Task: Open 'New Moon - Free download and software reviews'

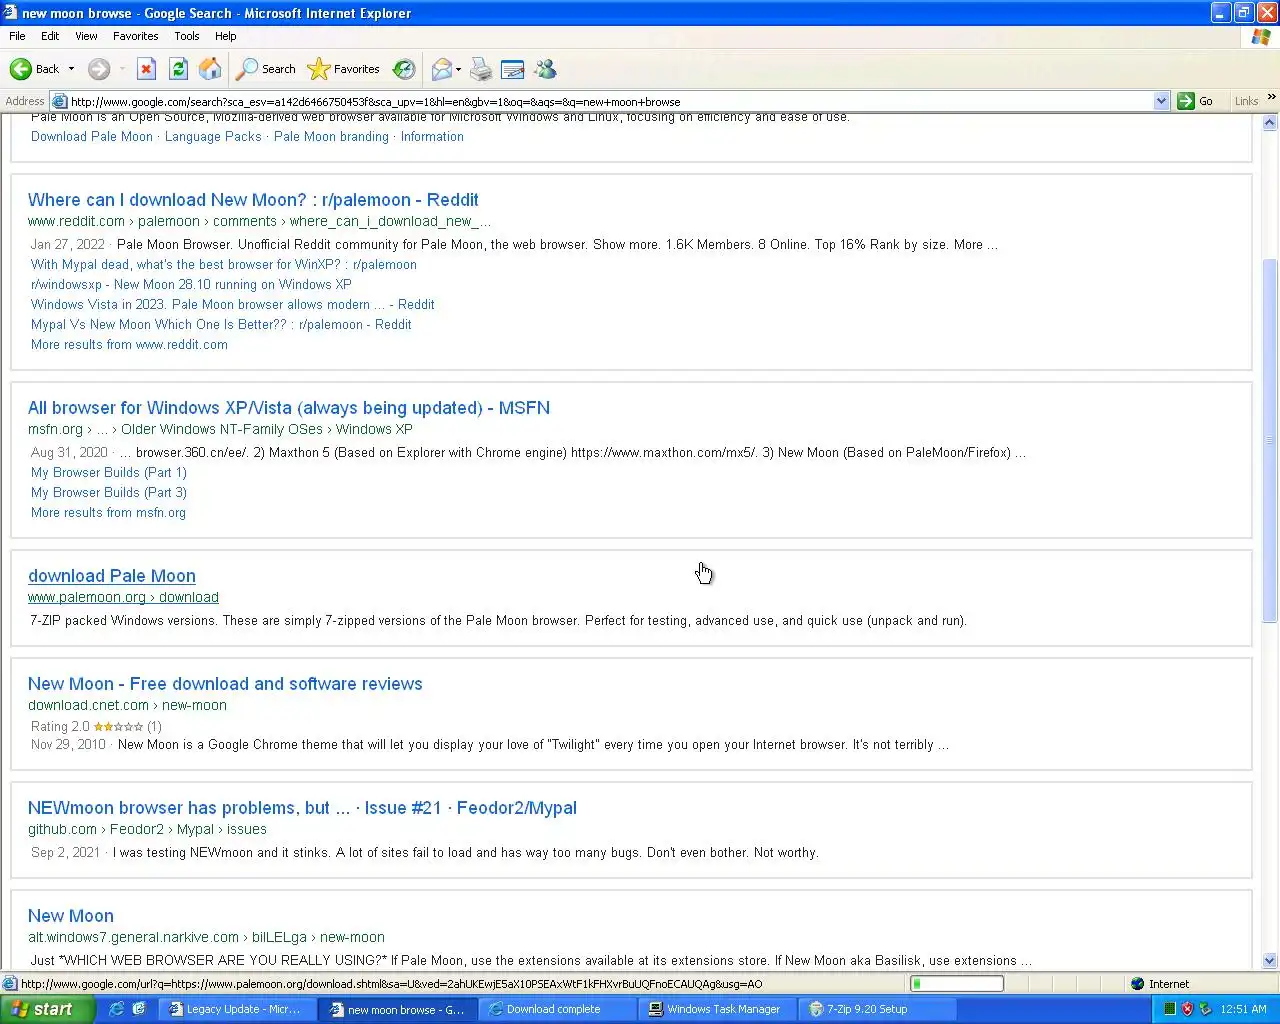Action: 225,684
